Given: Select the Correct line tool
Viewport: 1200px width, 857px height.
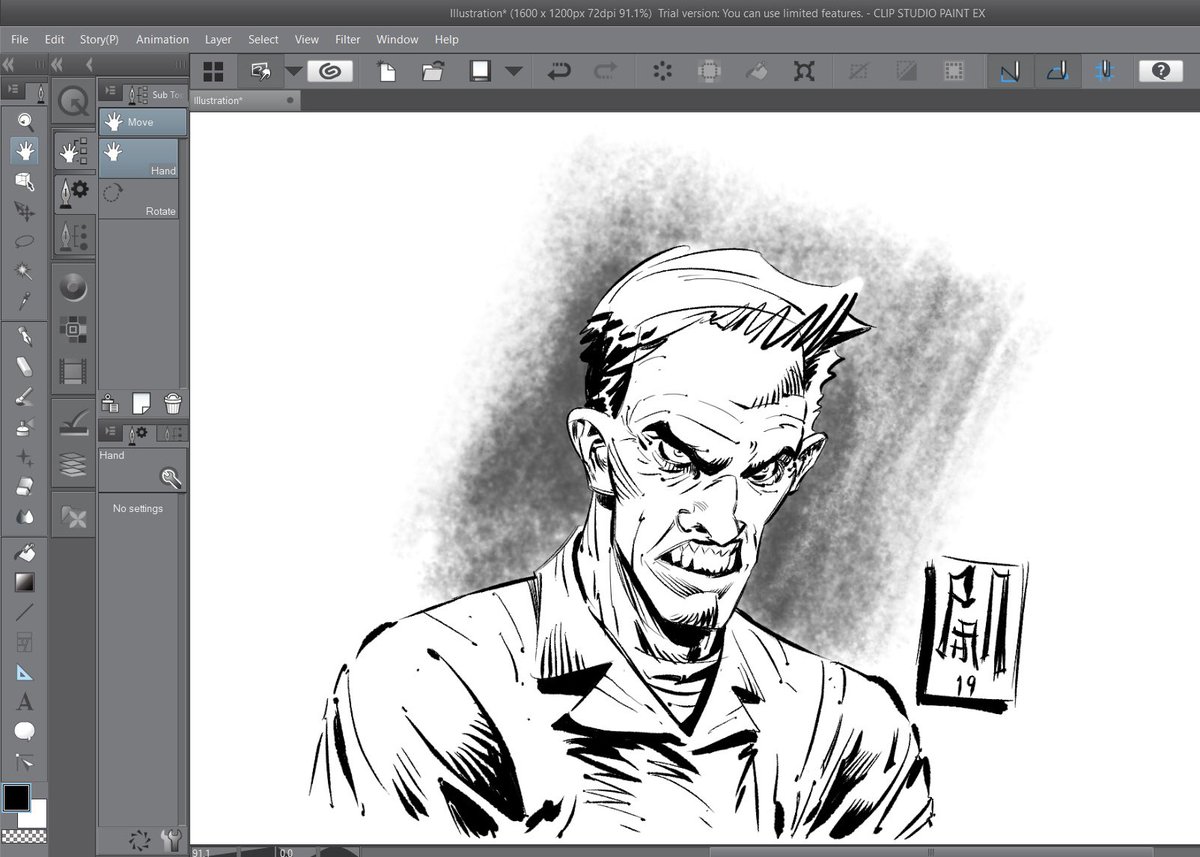Looking at the screenshot, I should (x=25, y=762).
